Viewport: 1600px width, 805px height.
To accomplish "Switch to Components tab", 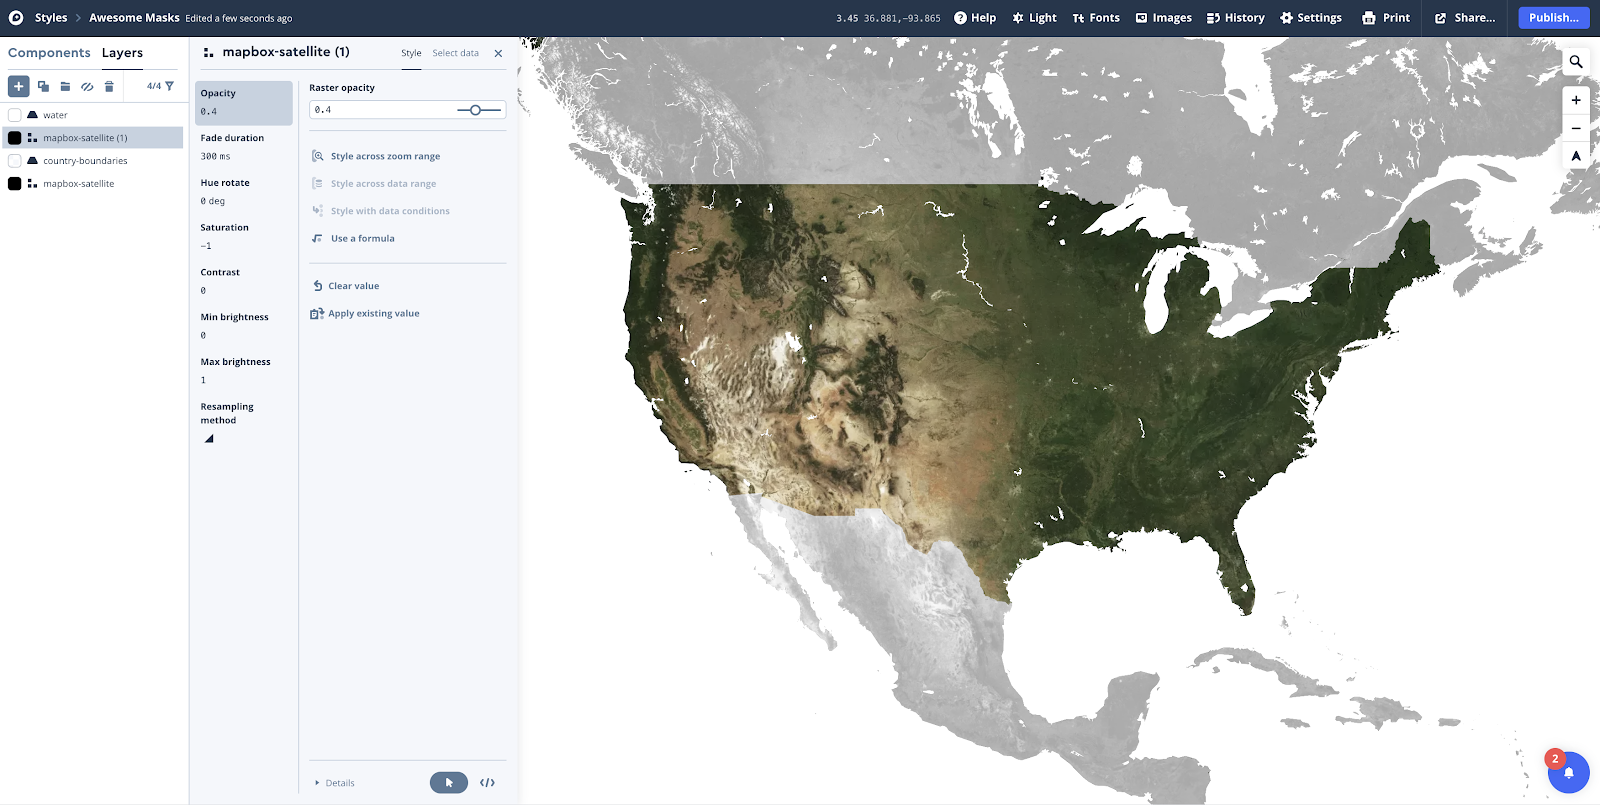I will coord(49,53).
